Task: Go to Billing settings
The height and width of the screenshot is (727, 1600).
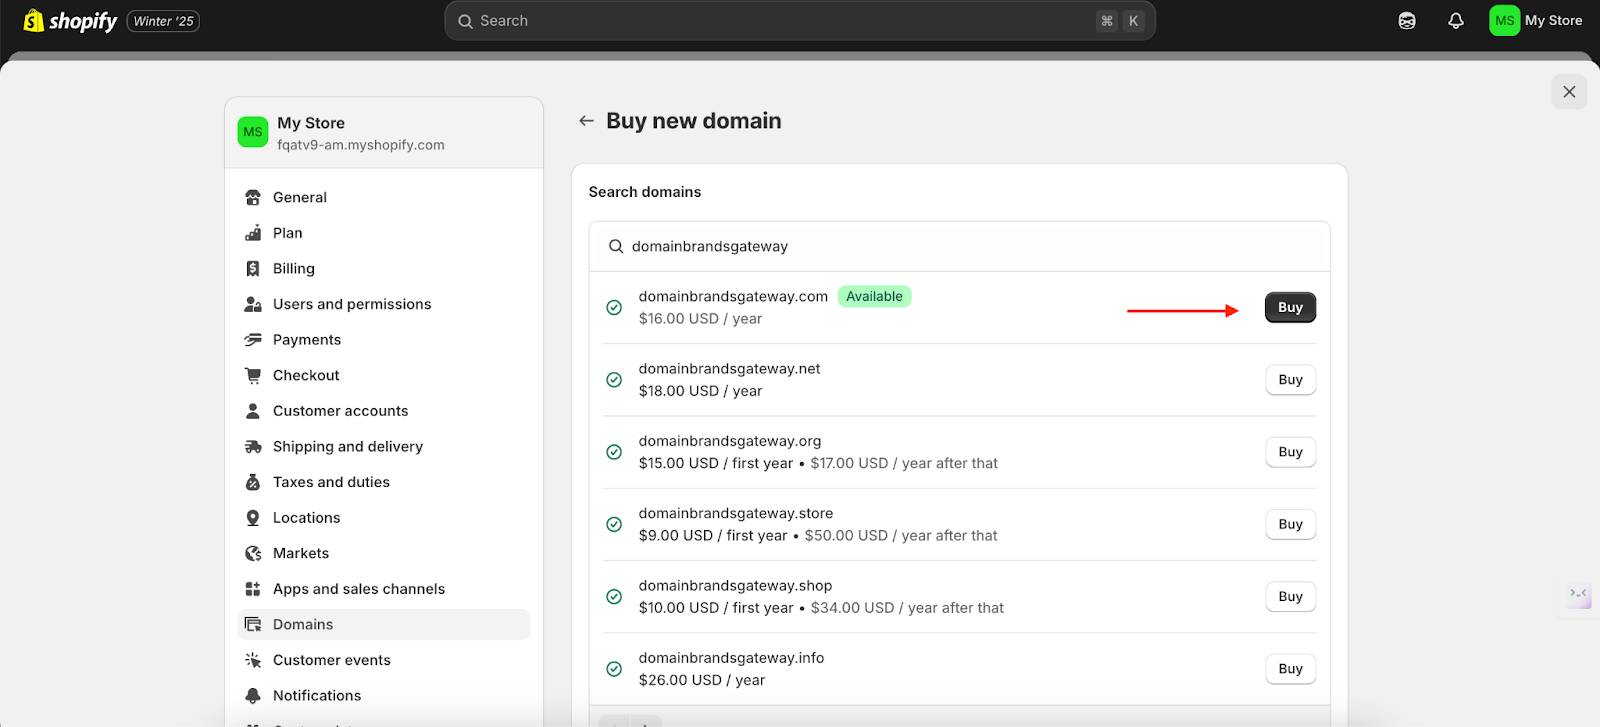Action: 384,269
